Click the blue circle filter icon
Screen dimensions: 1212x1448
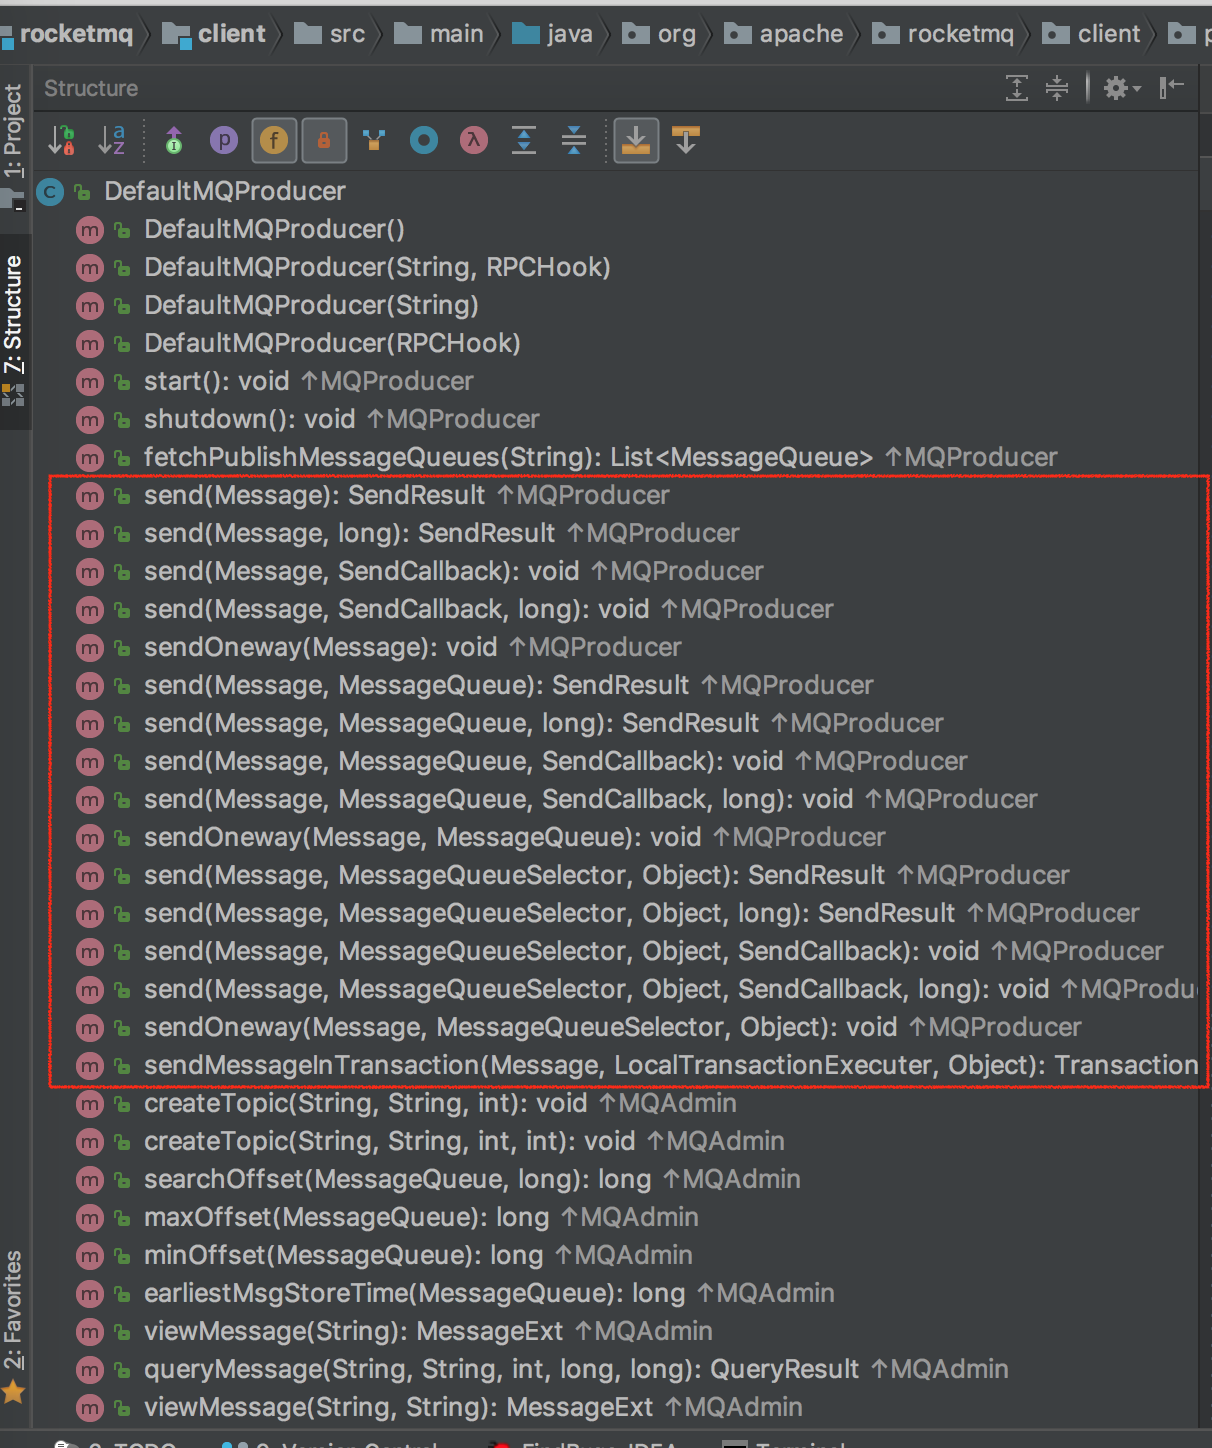tap(424, 140)
